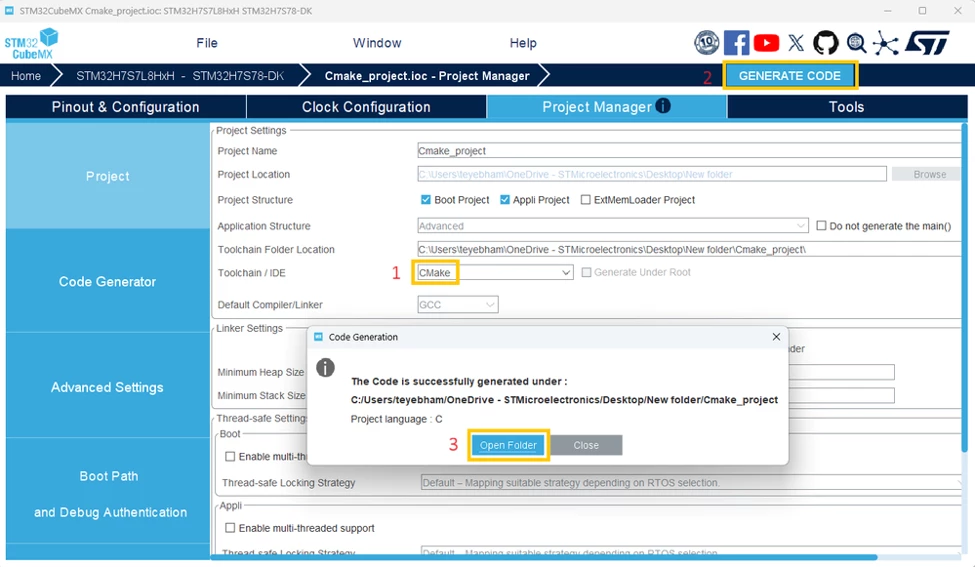Maximize the STM32CubeMX window
Viewport: 975px width, 567px height.
pos(922,11)
